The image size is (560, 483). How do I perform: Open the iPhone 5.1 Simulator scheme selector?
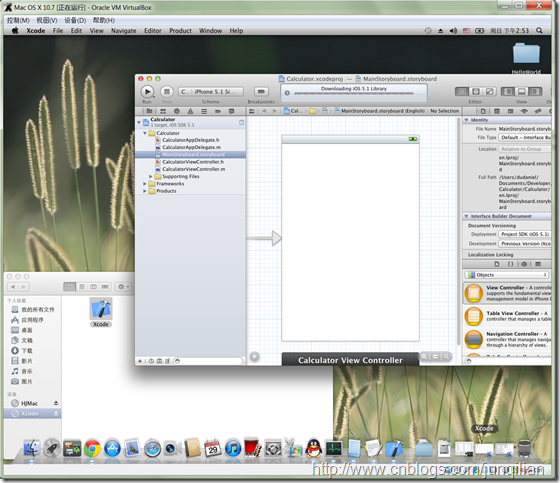coord(211,92)
